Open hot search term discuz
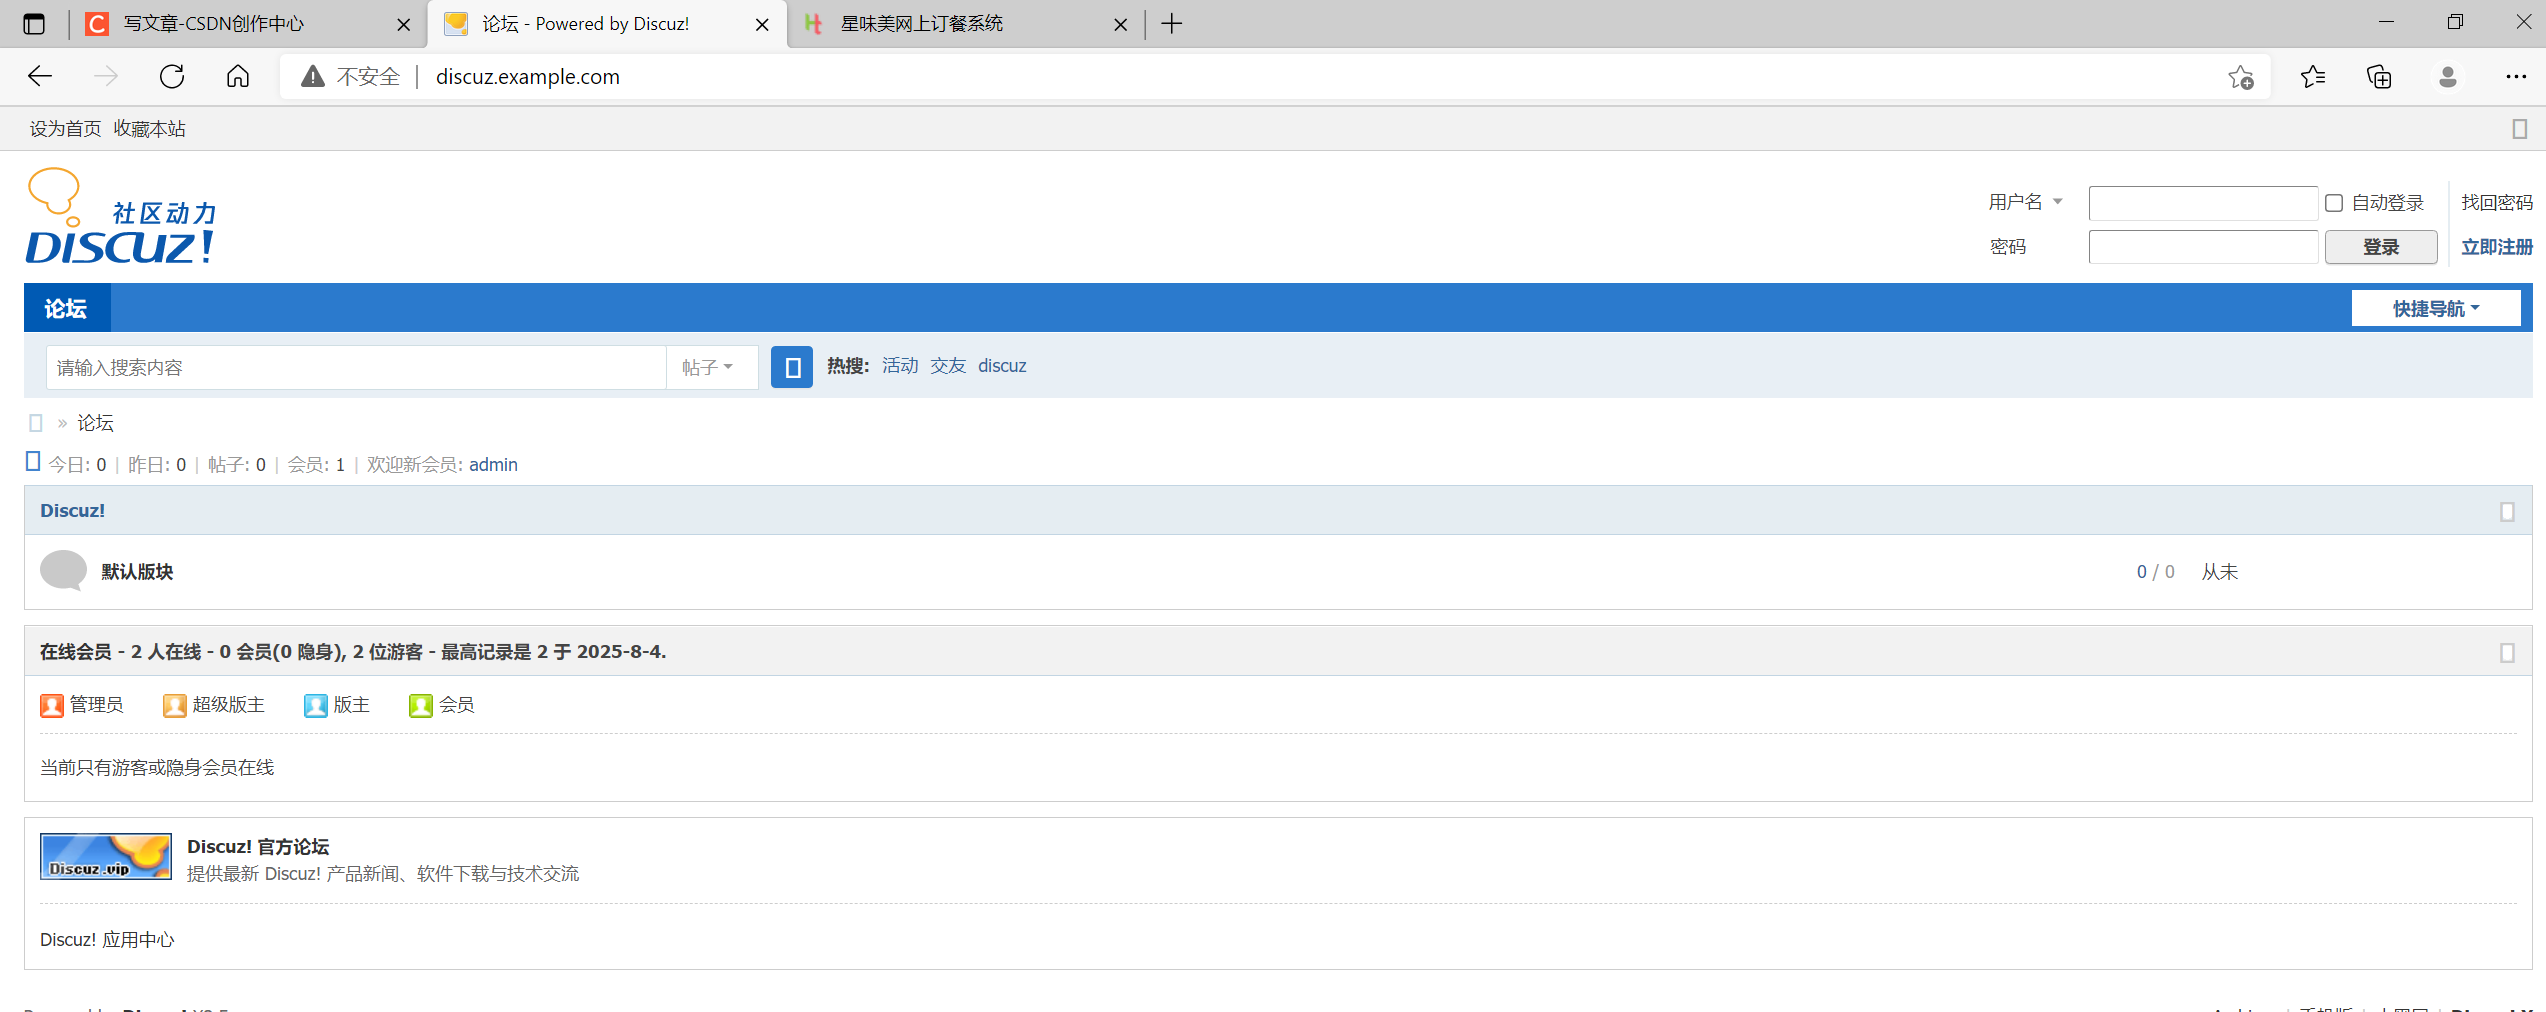Image resolution: width=2546 pixels, height=1012 pixels. coord(1002,366)
